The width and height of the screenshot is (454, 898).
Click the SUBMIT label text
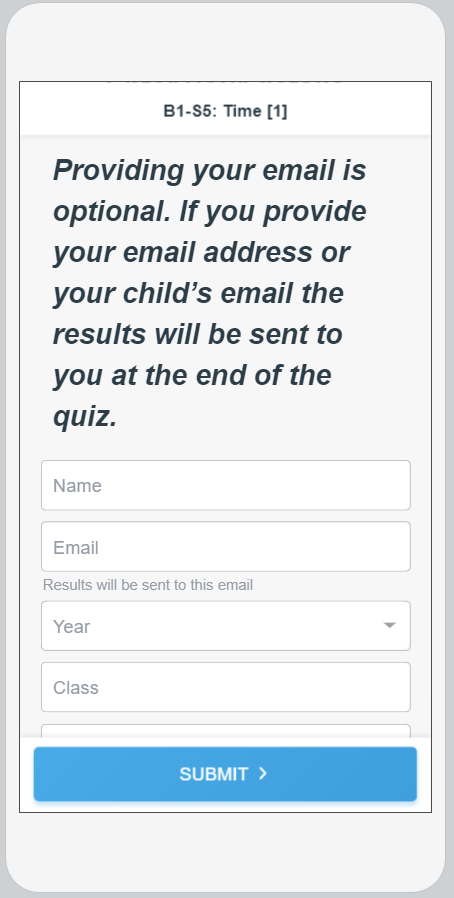point(214,774)
